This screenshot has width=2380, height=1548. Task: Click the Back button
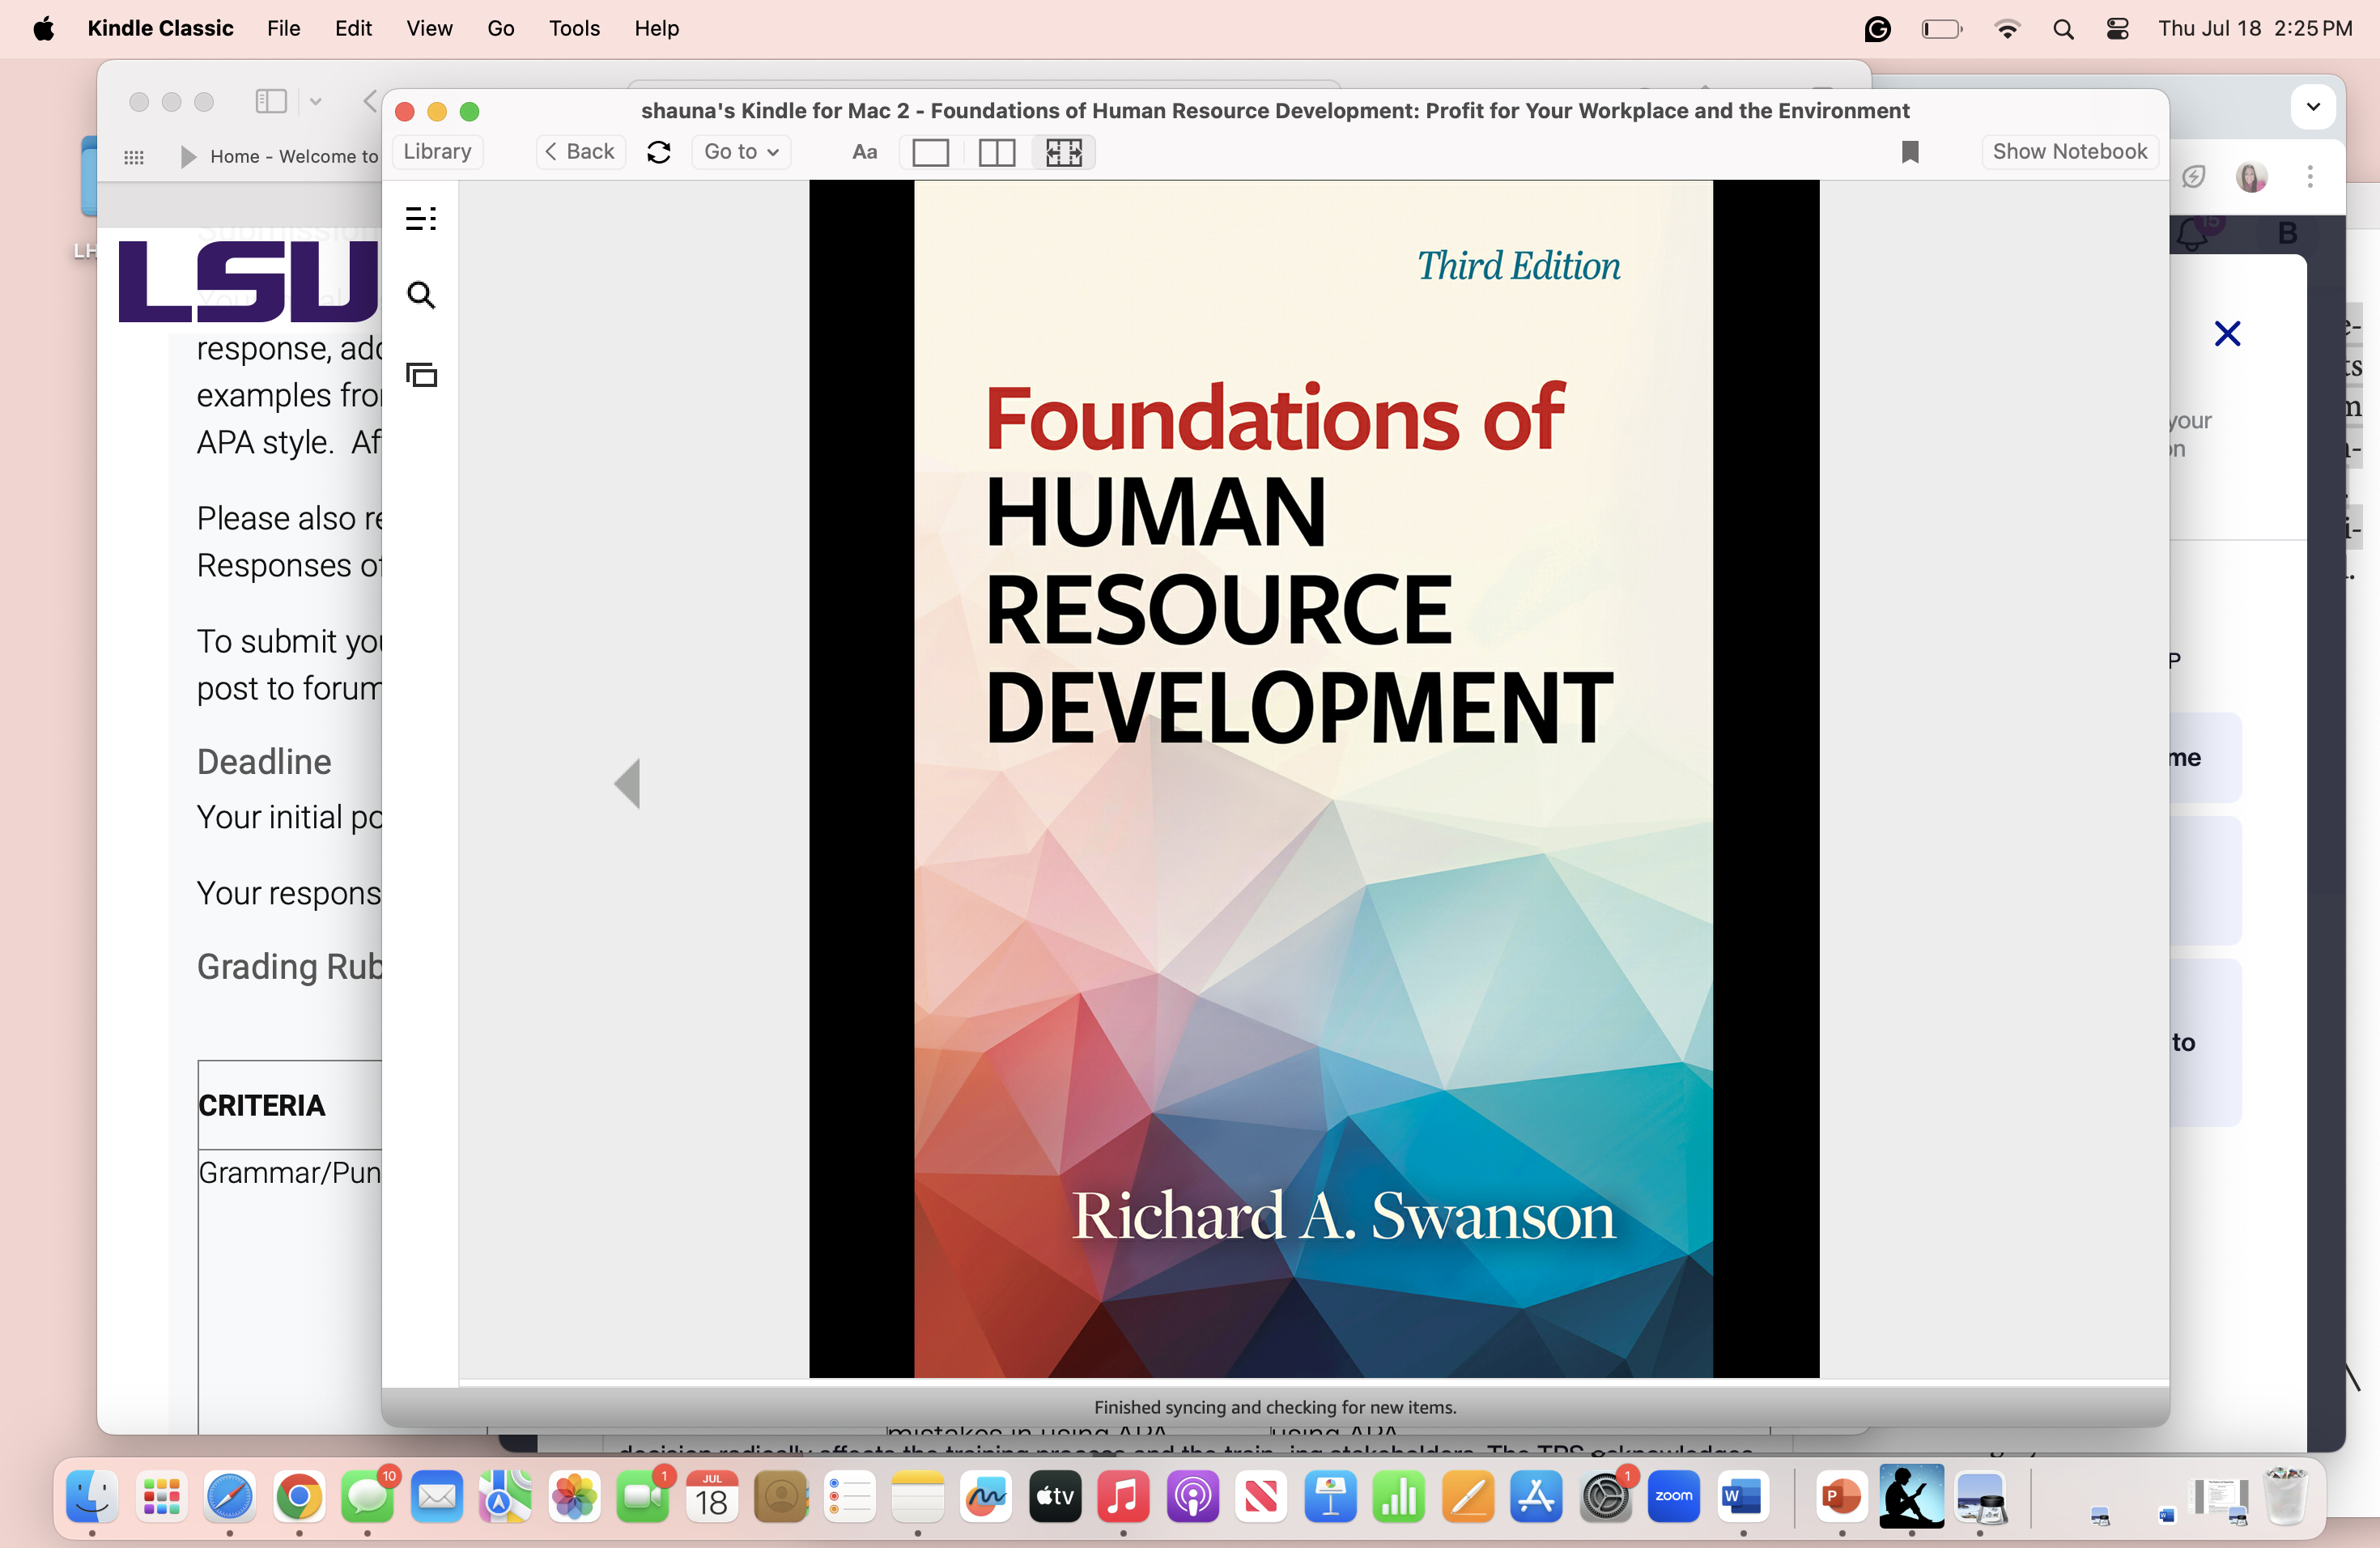pos(580,152)
